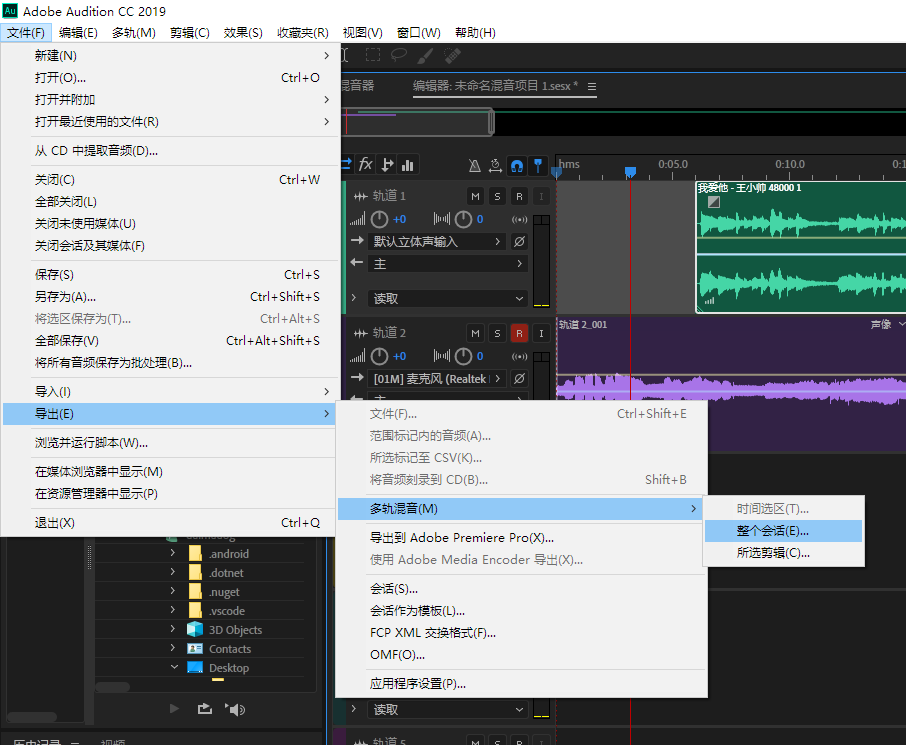Select .vscode folder in media browser
The height and width of the screenshot is (745, 906).
click(x=227, y=611)
